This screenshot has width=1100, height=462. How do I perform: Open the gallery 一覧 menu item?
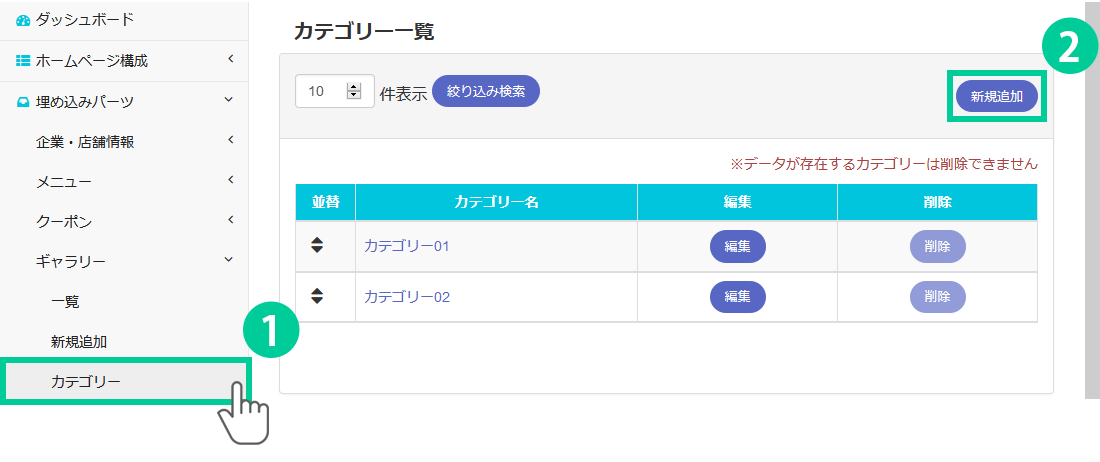65,301
